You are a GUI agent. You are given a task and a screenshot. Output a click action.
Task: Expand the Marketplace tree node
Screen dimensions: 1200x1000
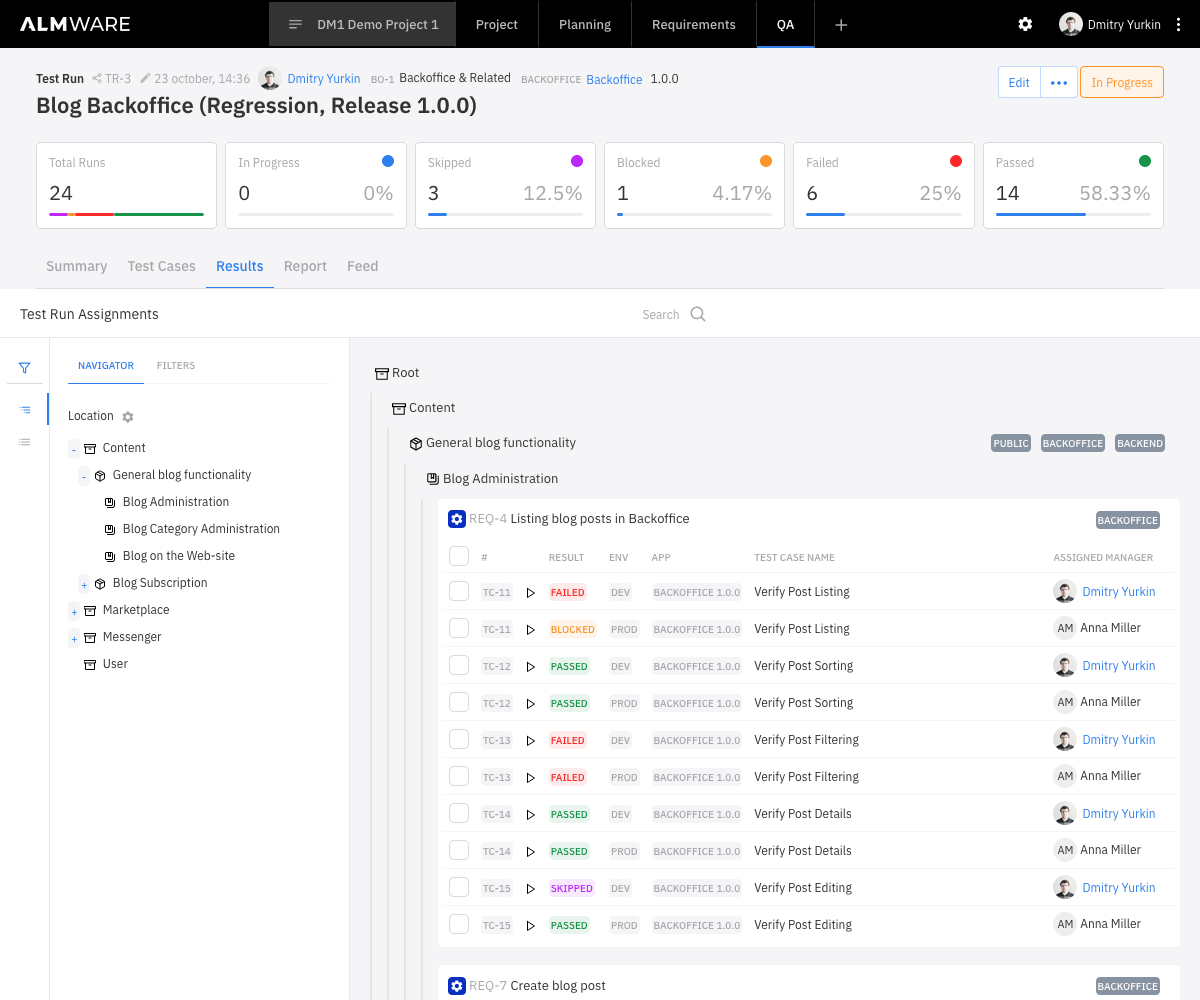coord(74,611)
